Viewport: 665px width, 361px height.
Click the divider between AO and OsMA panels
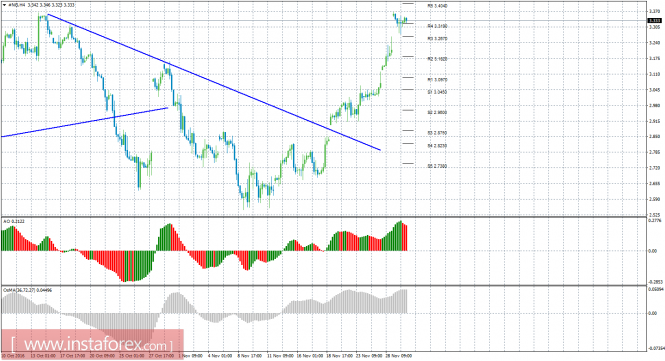324,285
